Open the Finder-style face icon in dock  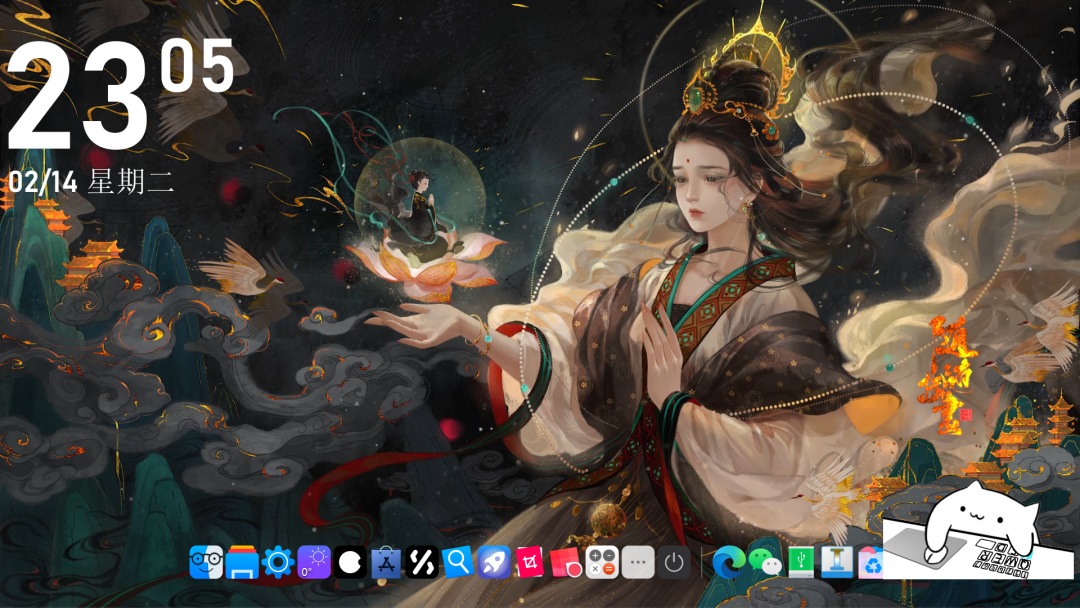(206, 562)
